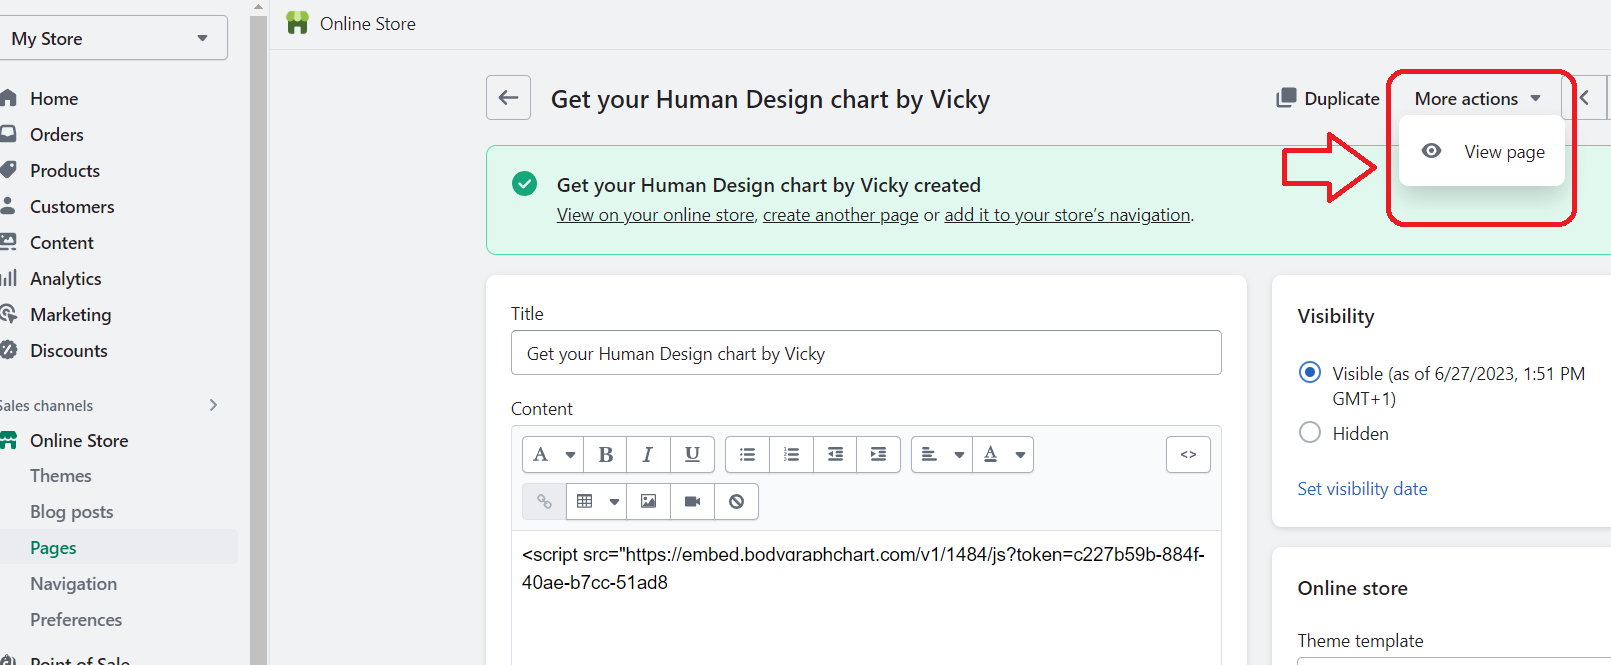Viewport: 1611px width, 665px height.
Task: Click the Online Store header icon
Action: (x=297, y=23)
